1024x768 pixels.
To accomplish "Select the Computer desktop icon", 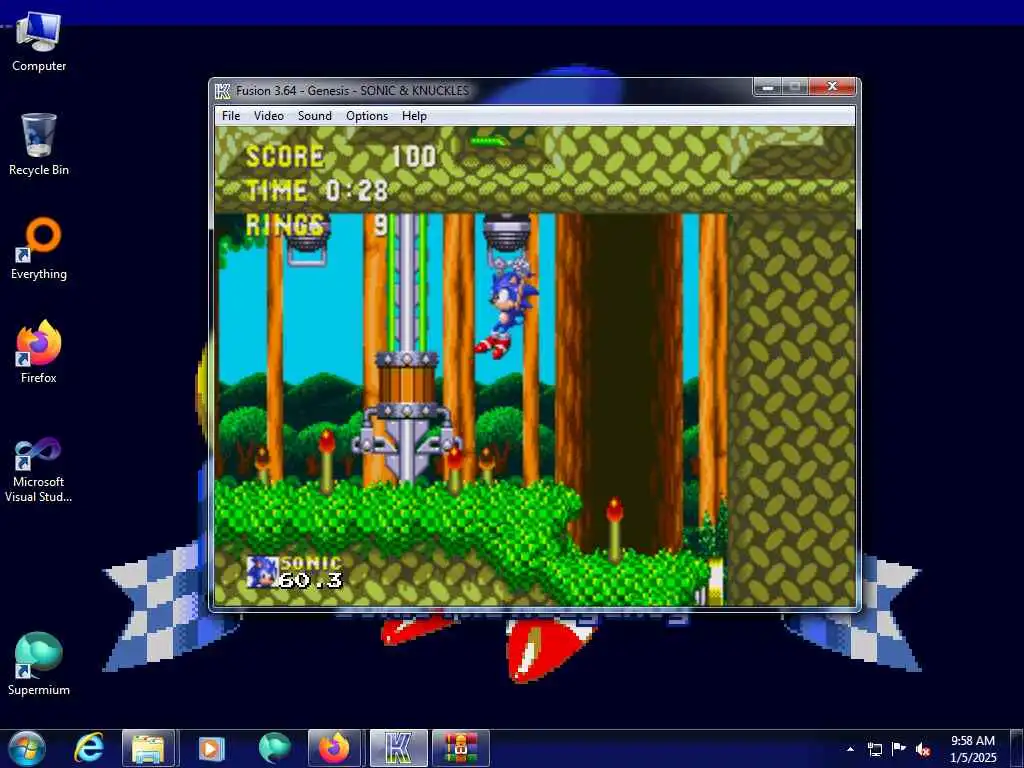I will click(x=39, y=42).
